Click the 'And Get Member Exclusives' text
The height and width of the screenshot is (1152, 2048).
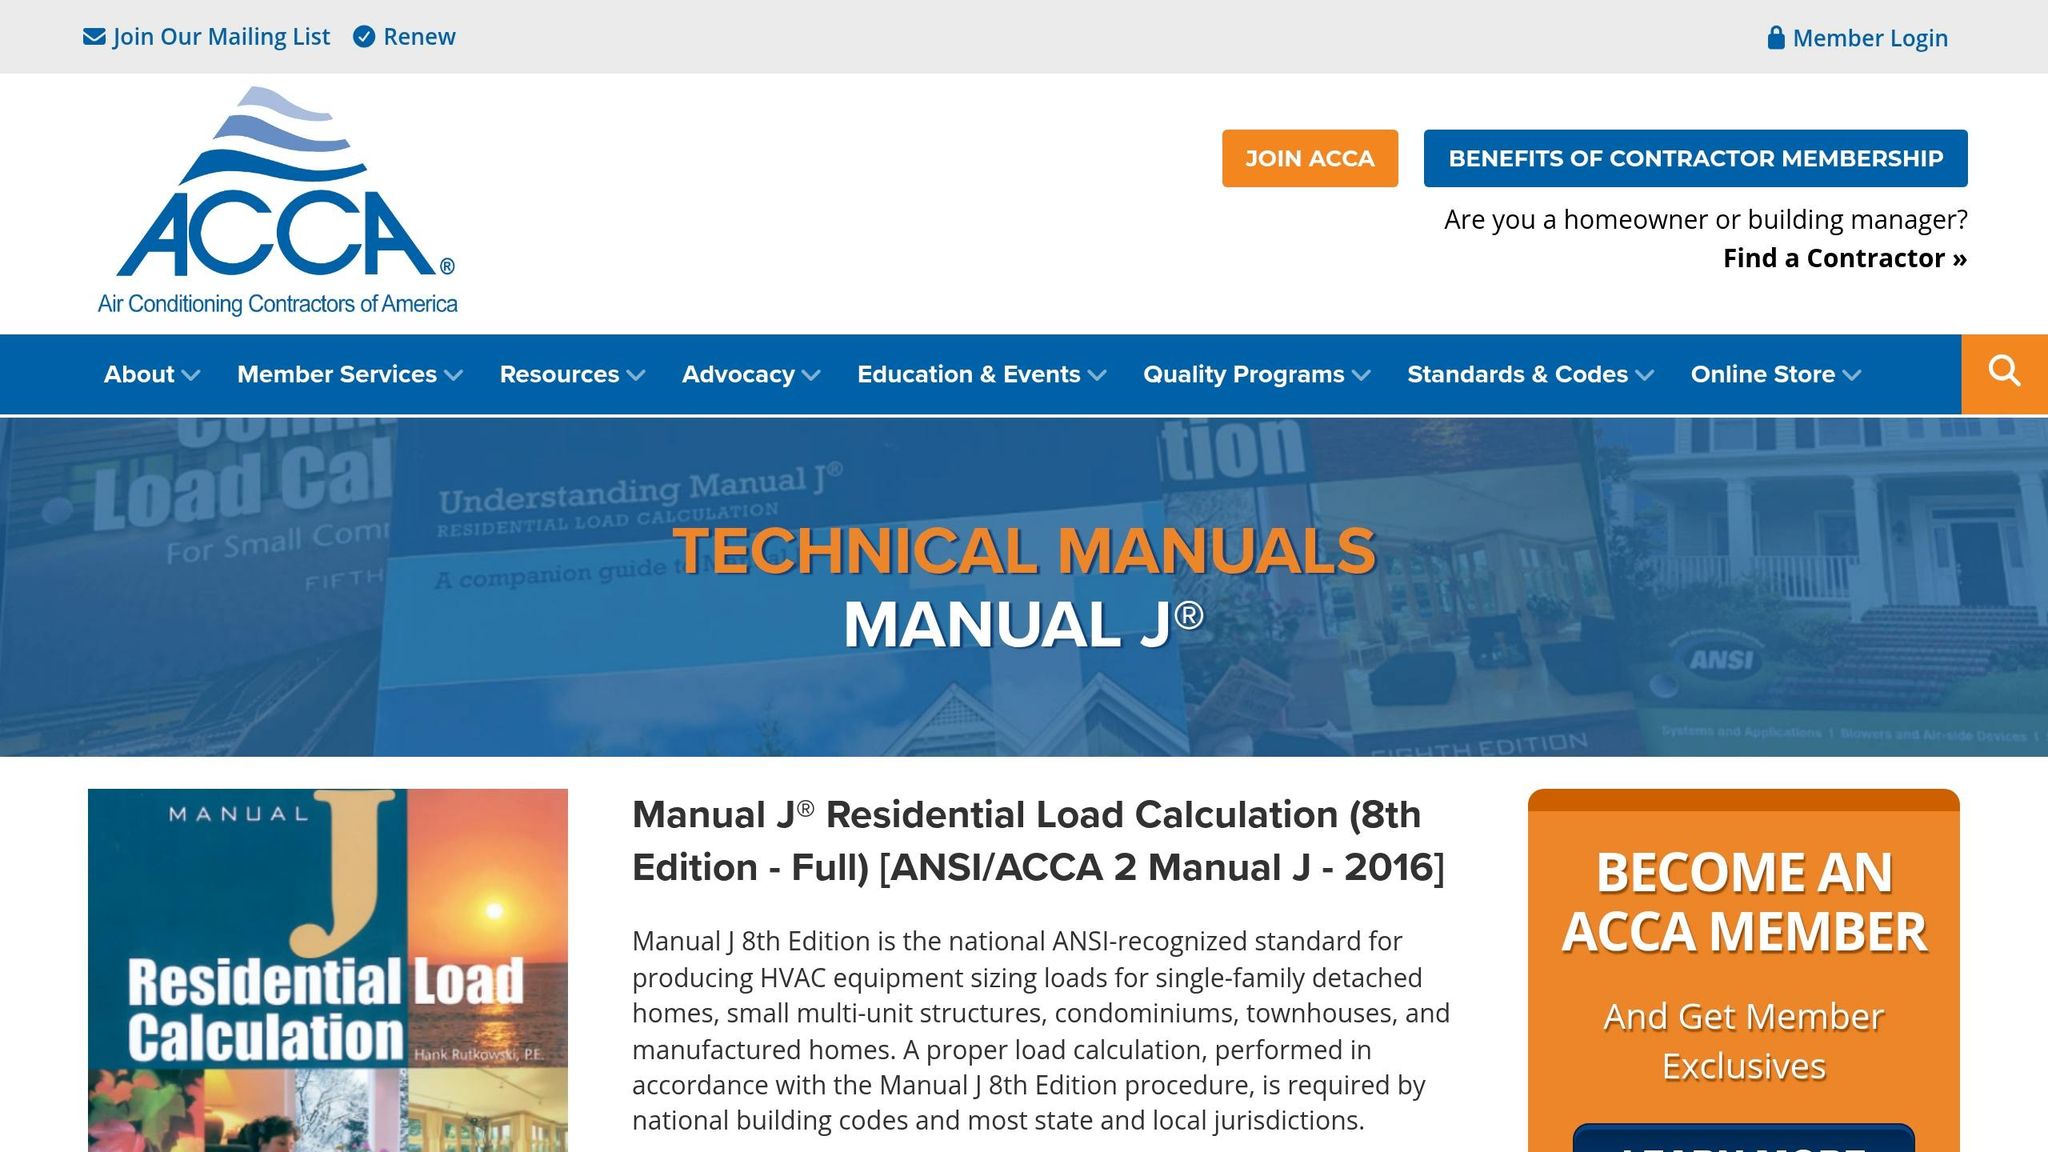pyautogui.click(x=1744, y=1041)
